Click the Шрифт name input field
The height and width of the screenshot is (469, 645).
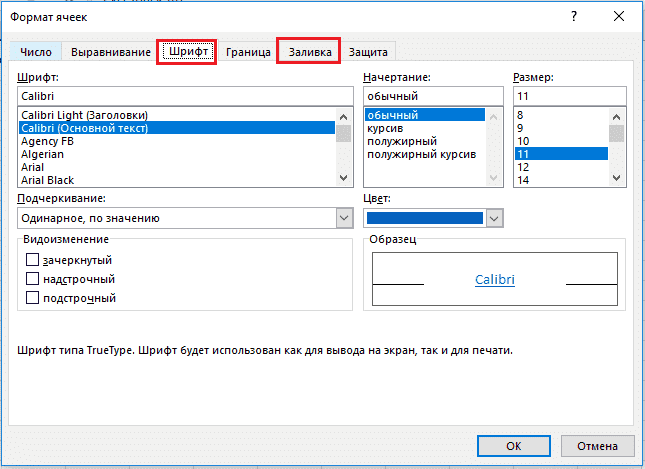[185, 96]
